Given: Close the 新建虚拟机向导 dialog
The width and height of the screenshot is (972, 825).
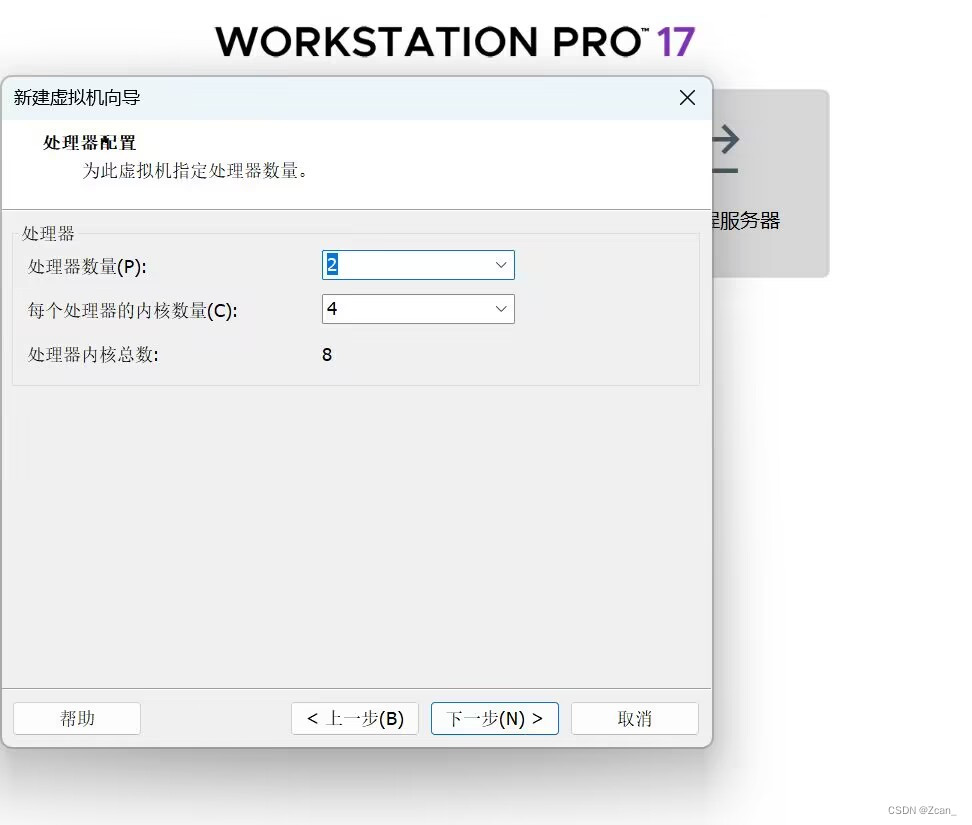Looking at the screenshot, I should [687, 97].
